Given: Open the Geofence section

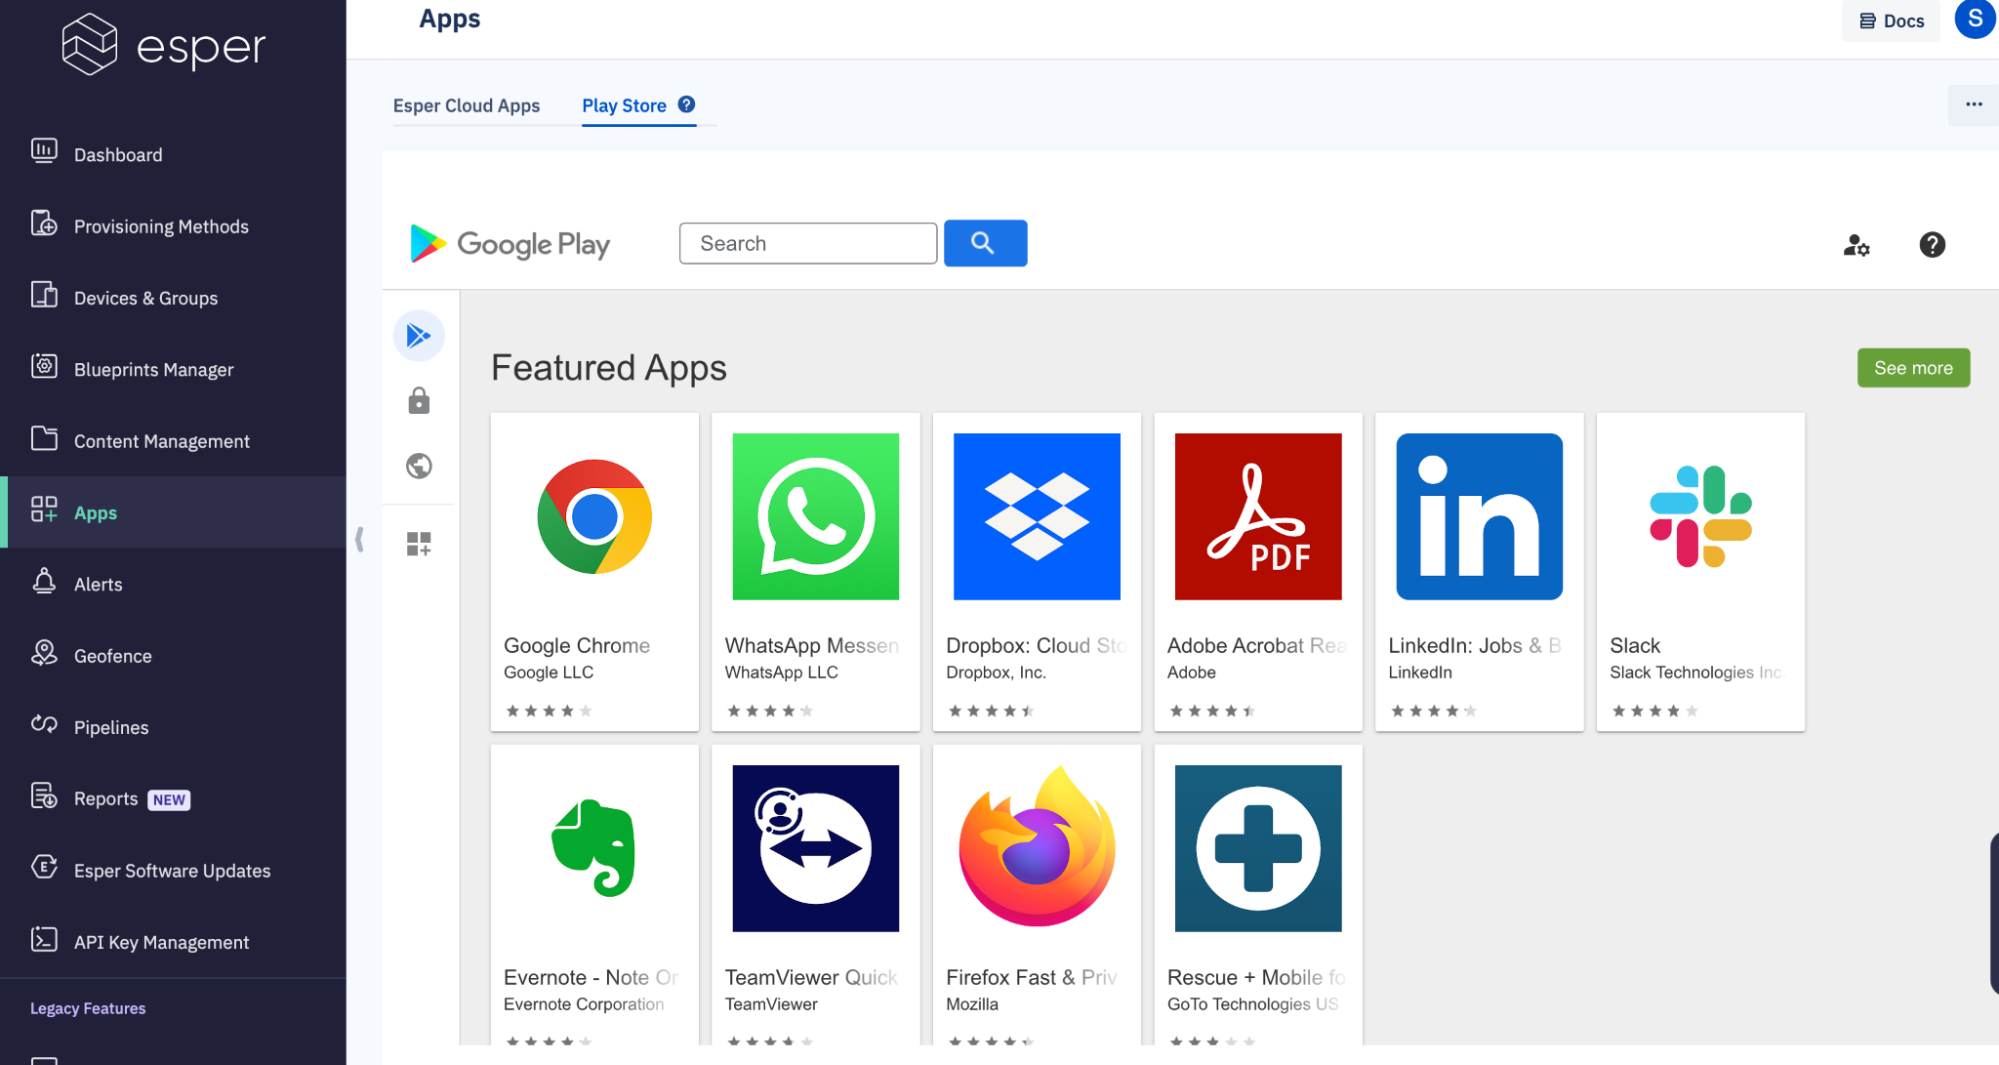Looking at the screenshot, I should [x=112, y=655].
